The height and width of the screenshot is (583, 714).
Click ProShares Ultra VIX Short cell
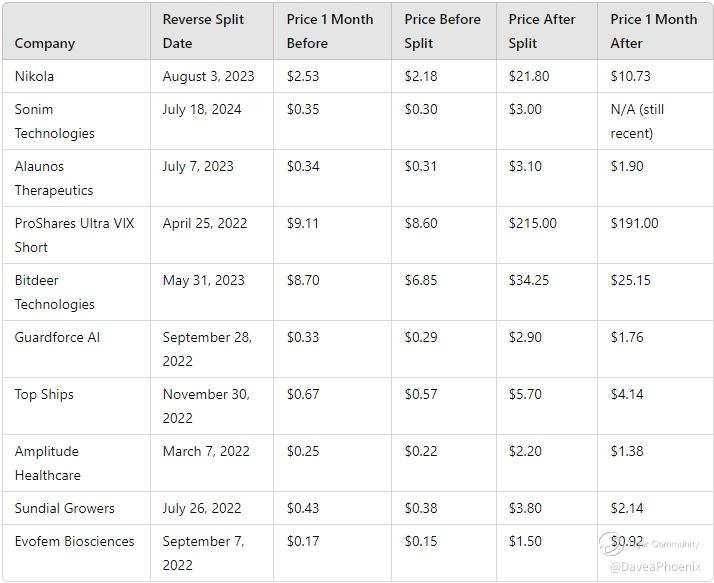74,235
